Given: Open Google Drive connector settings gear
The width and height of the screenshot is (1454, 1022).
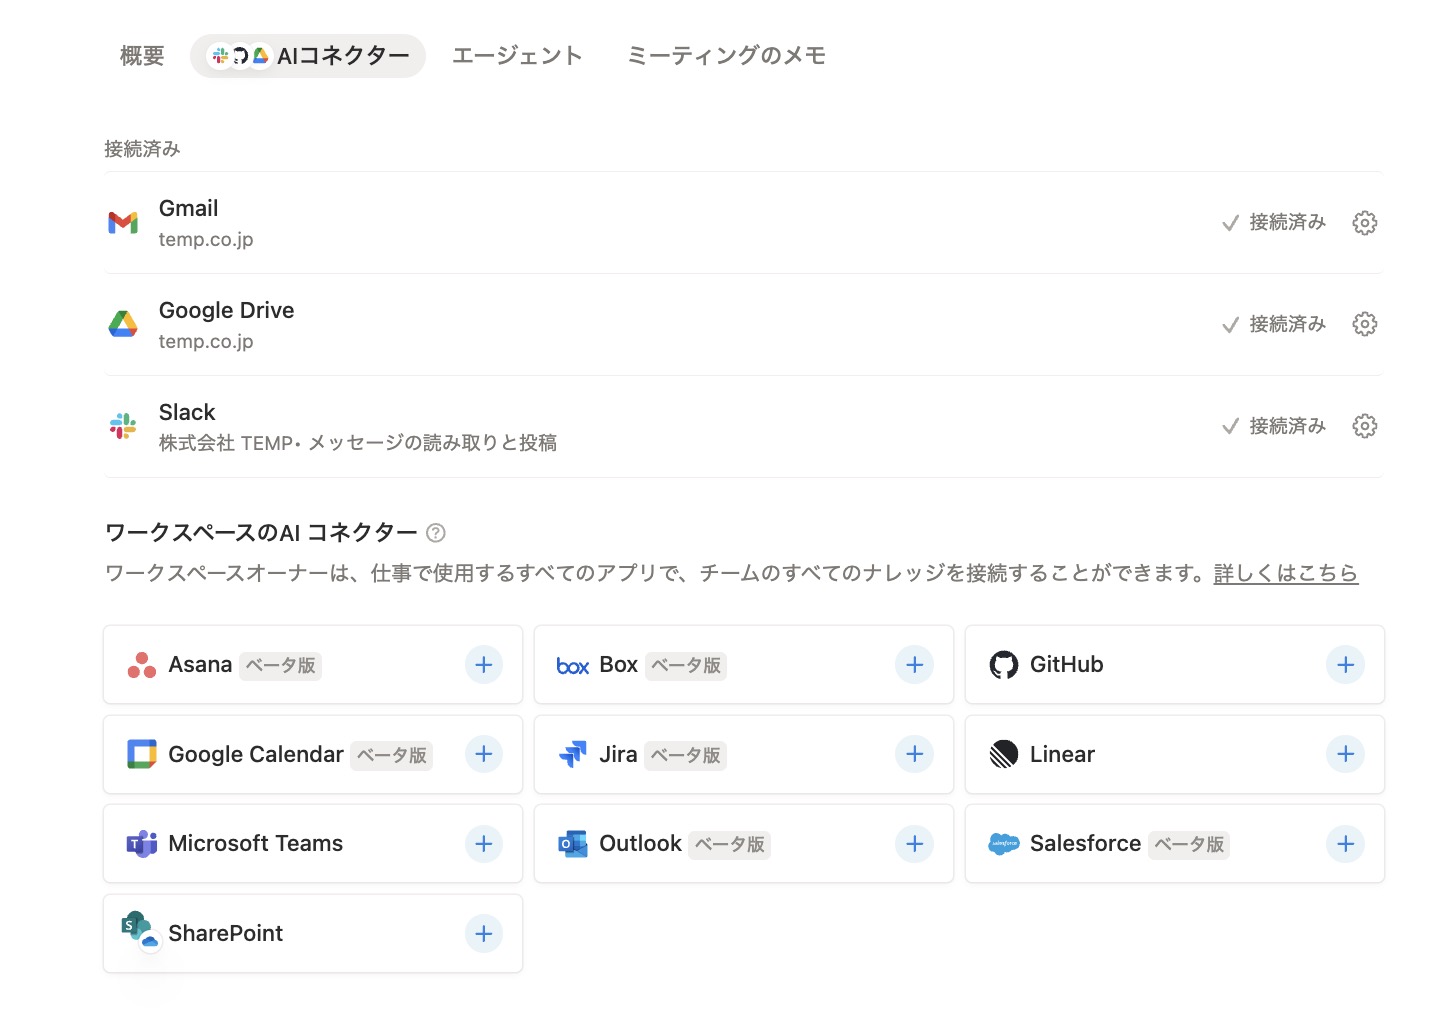Looking at the screenshot, I should click(1364, 324).
